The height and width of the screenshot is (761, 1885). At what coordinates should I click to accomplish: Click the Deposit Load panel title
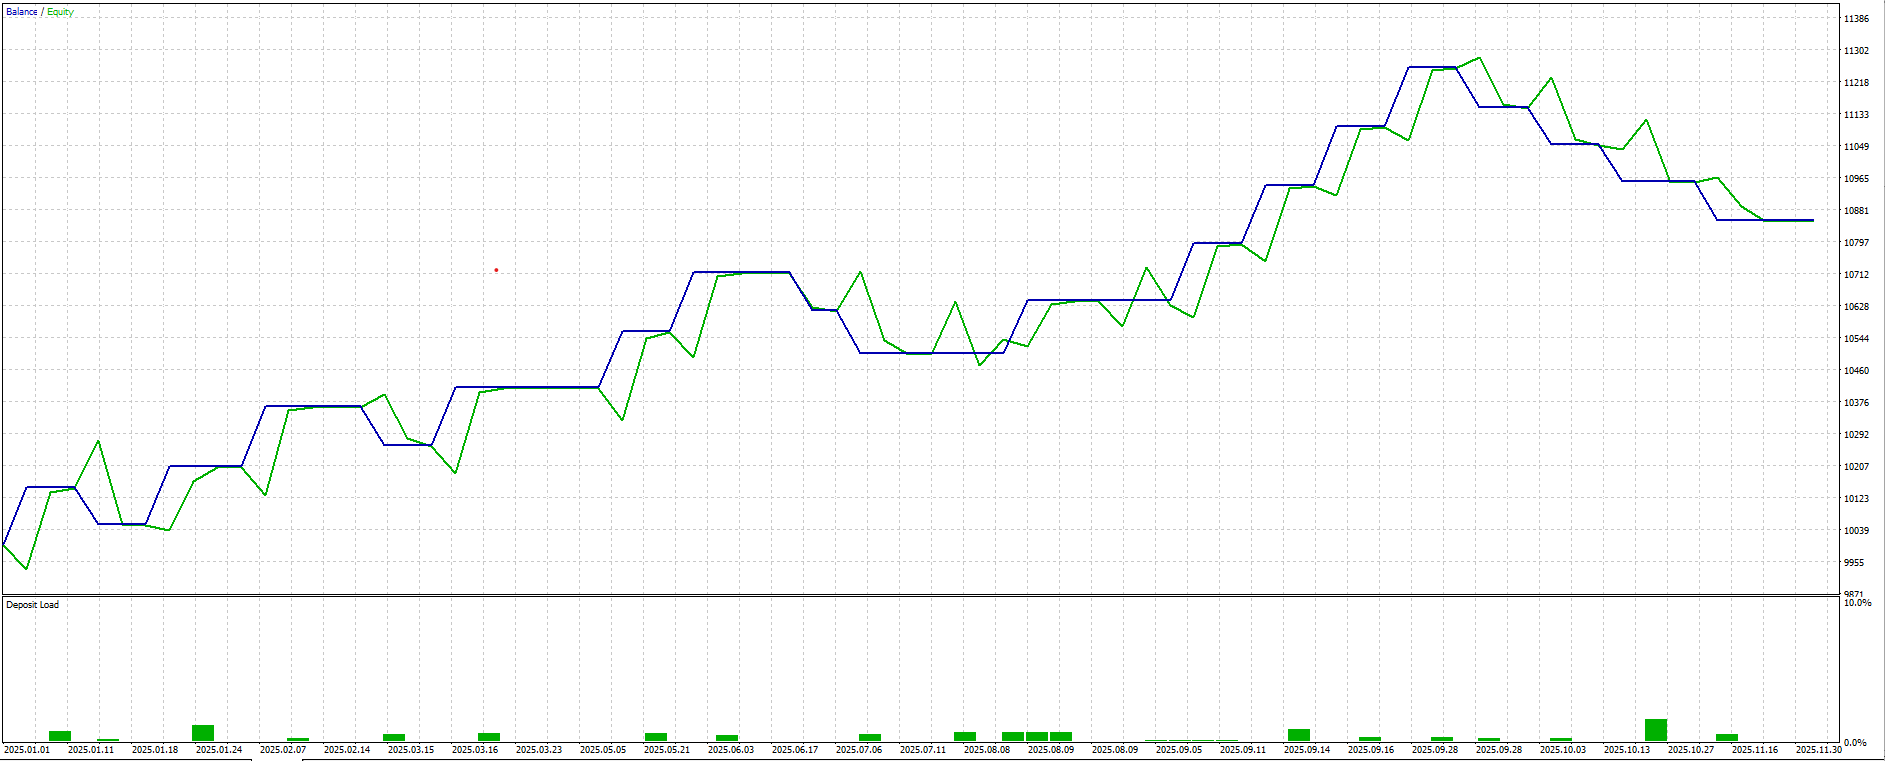[33, 605]
